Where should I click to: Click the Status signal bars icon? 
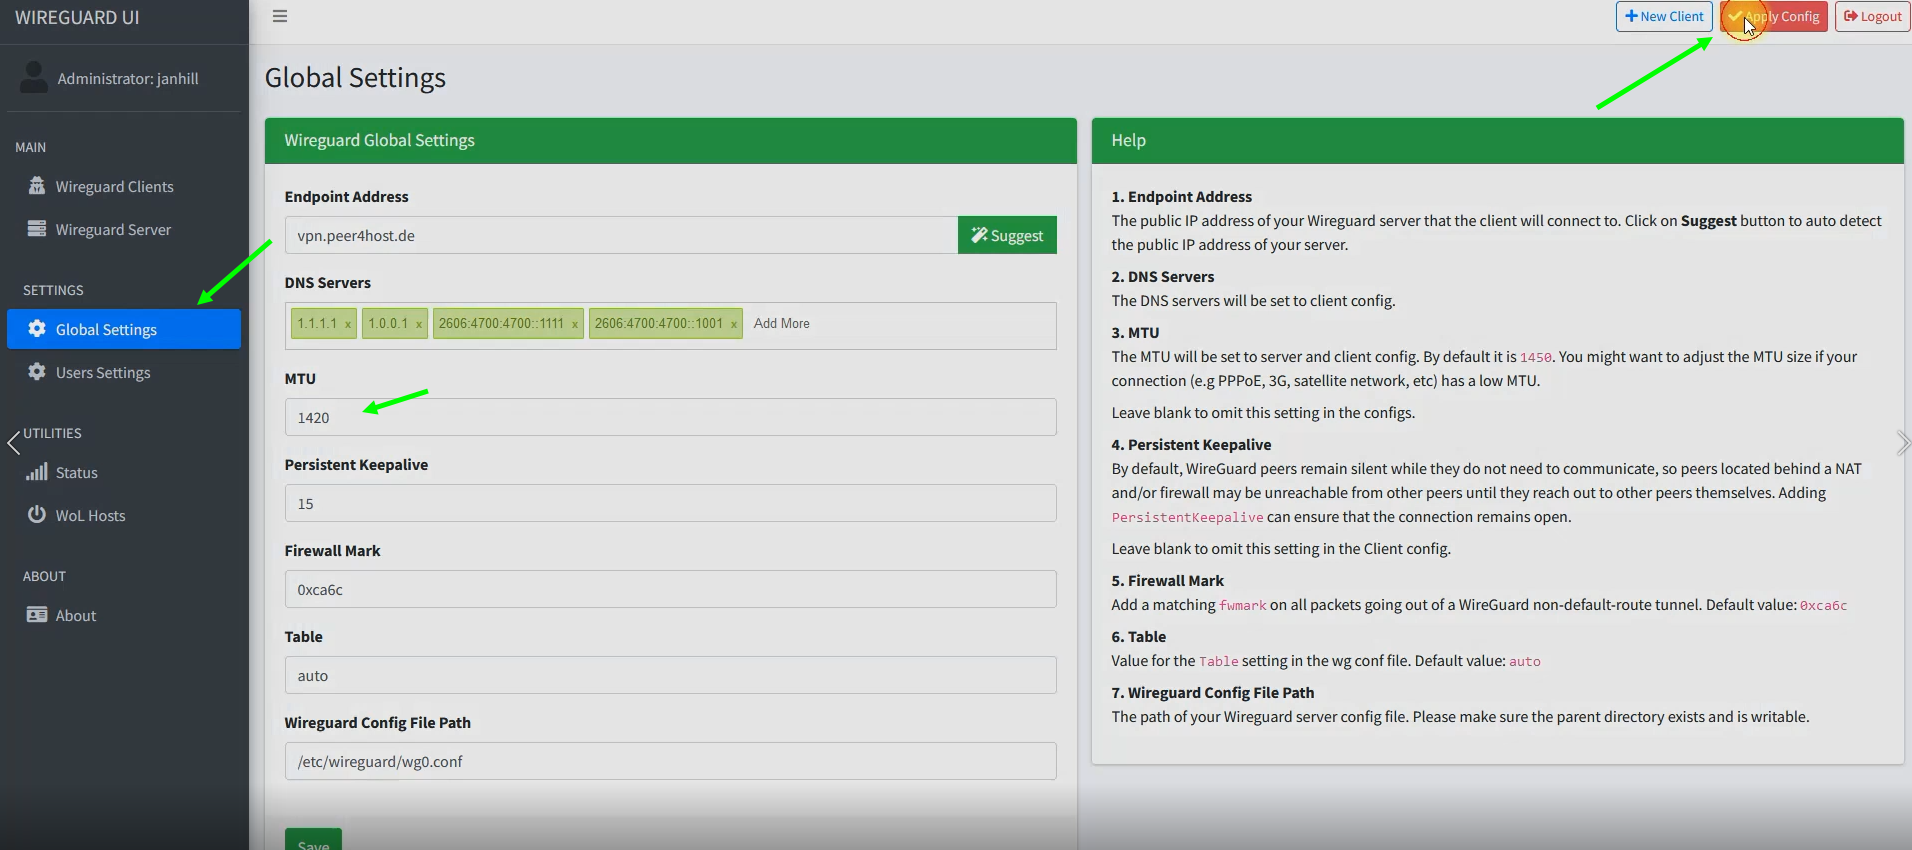(x=37, y=472)
